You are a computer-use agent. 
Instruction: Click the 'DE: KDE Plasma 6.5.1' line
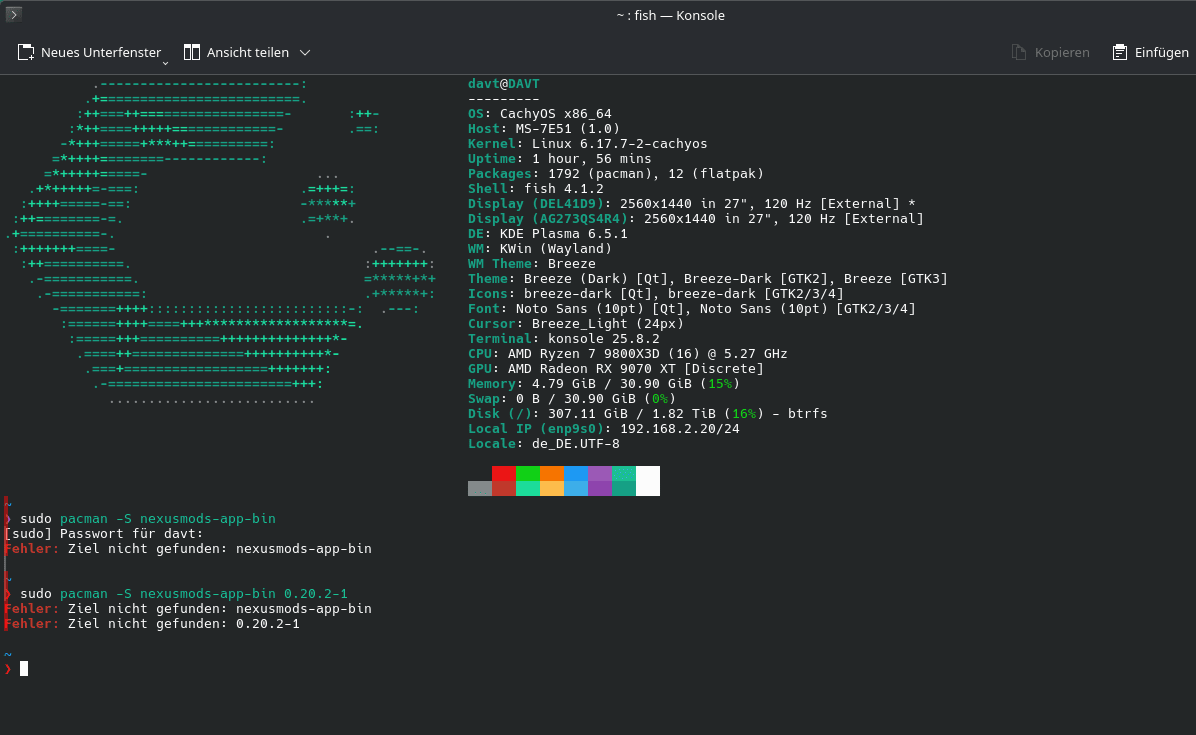[x=548, y=234]
